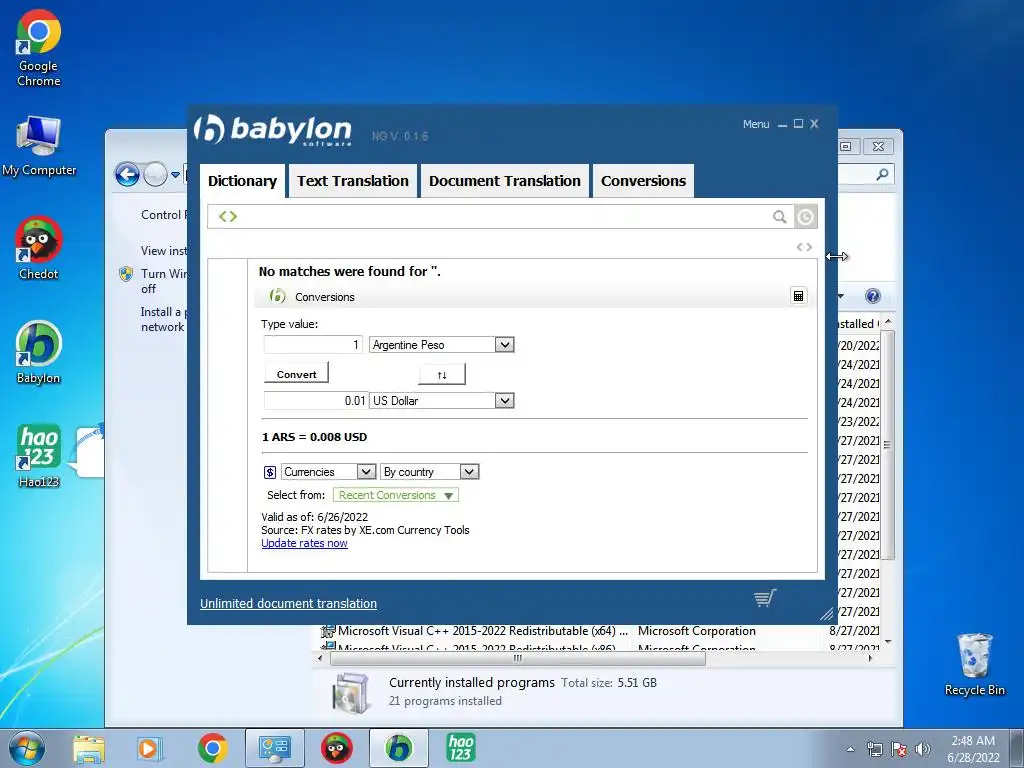The height and width of the screenshot is (768, 1024).
Task: Select the Babylon desktop shortcut
Action: (39, 353)
